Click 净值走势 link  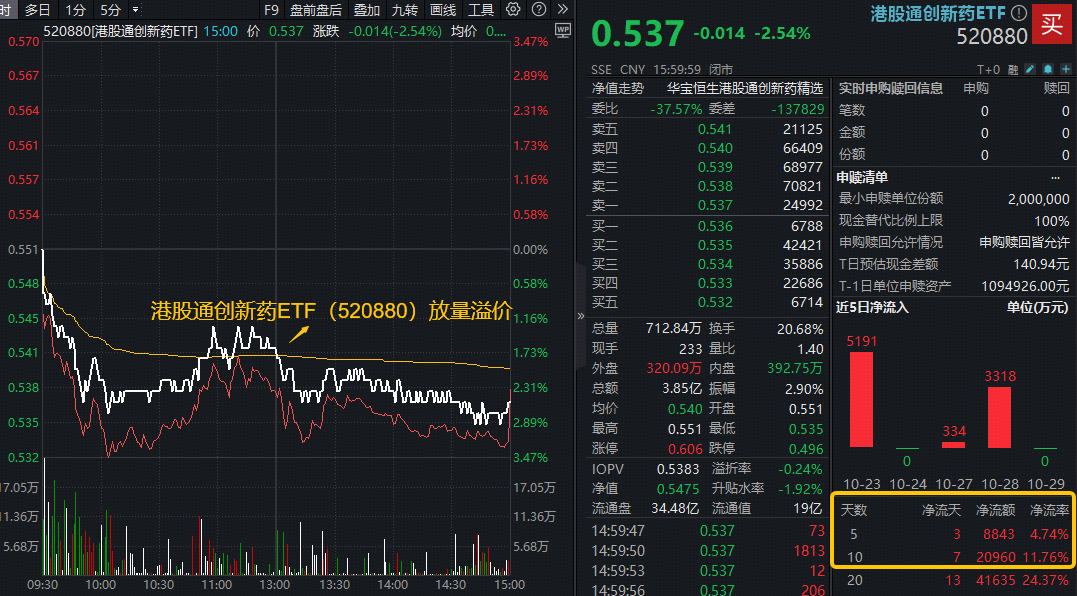click(618, 89)
